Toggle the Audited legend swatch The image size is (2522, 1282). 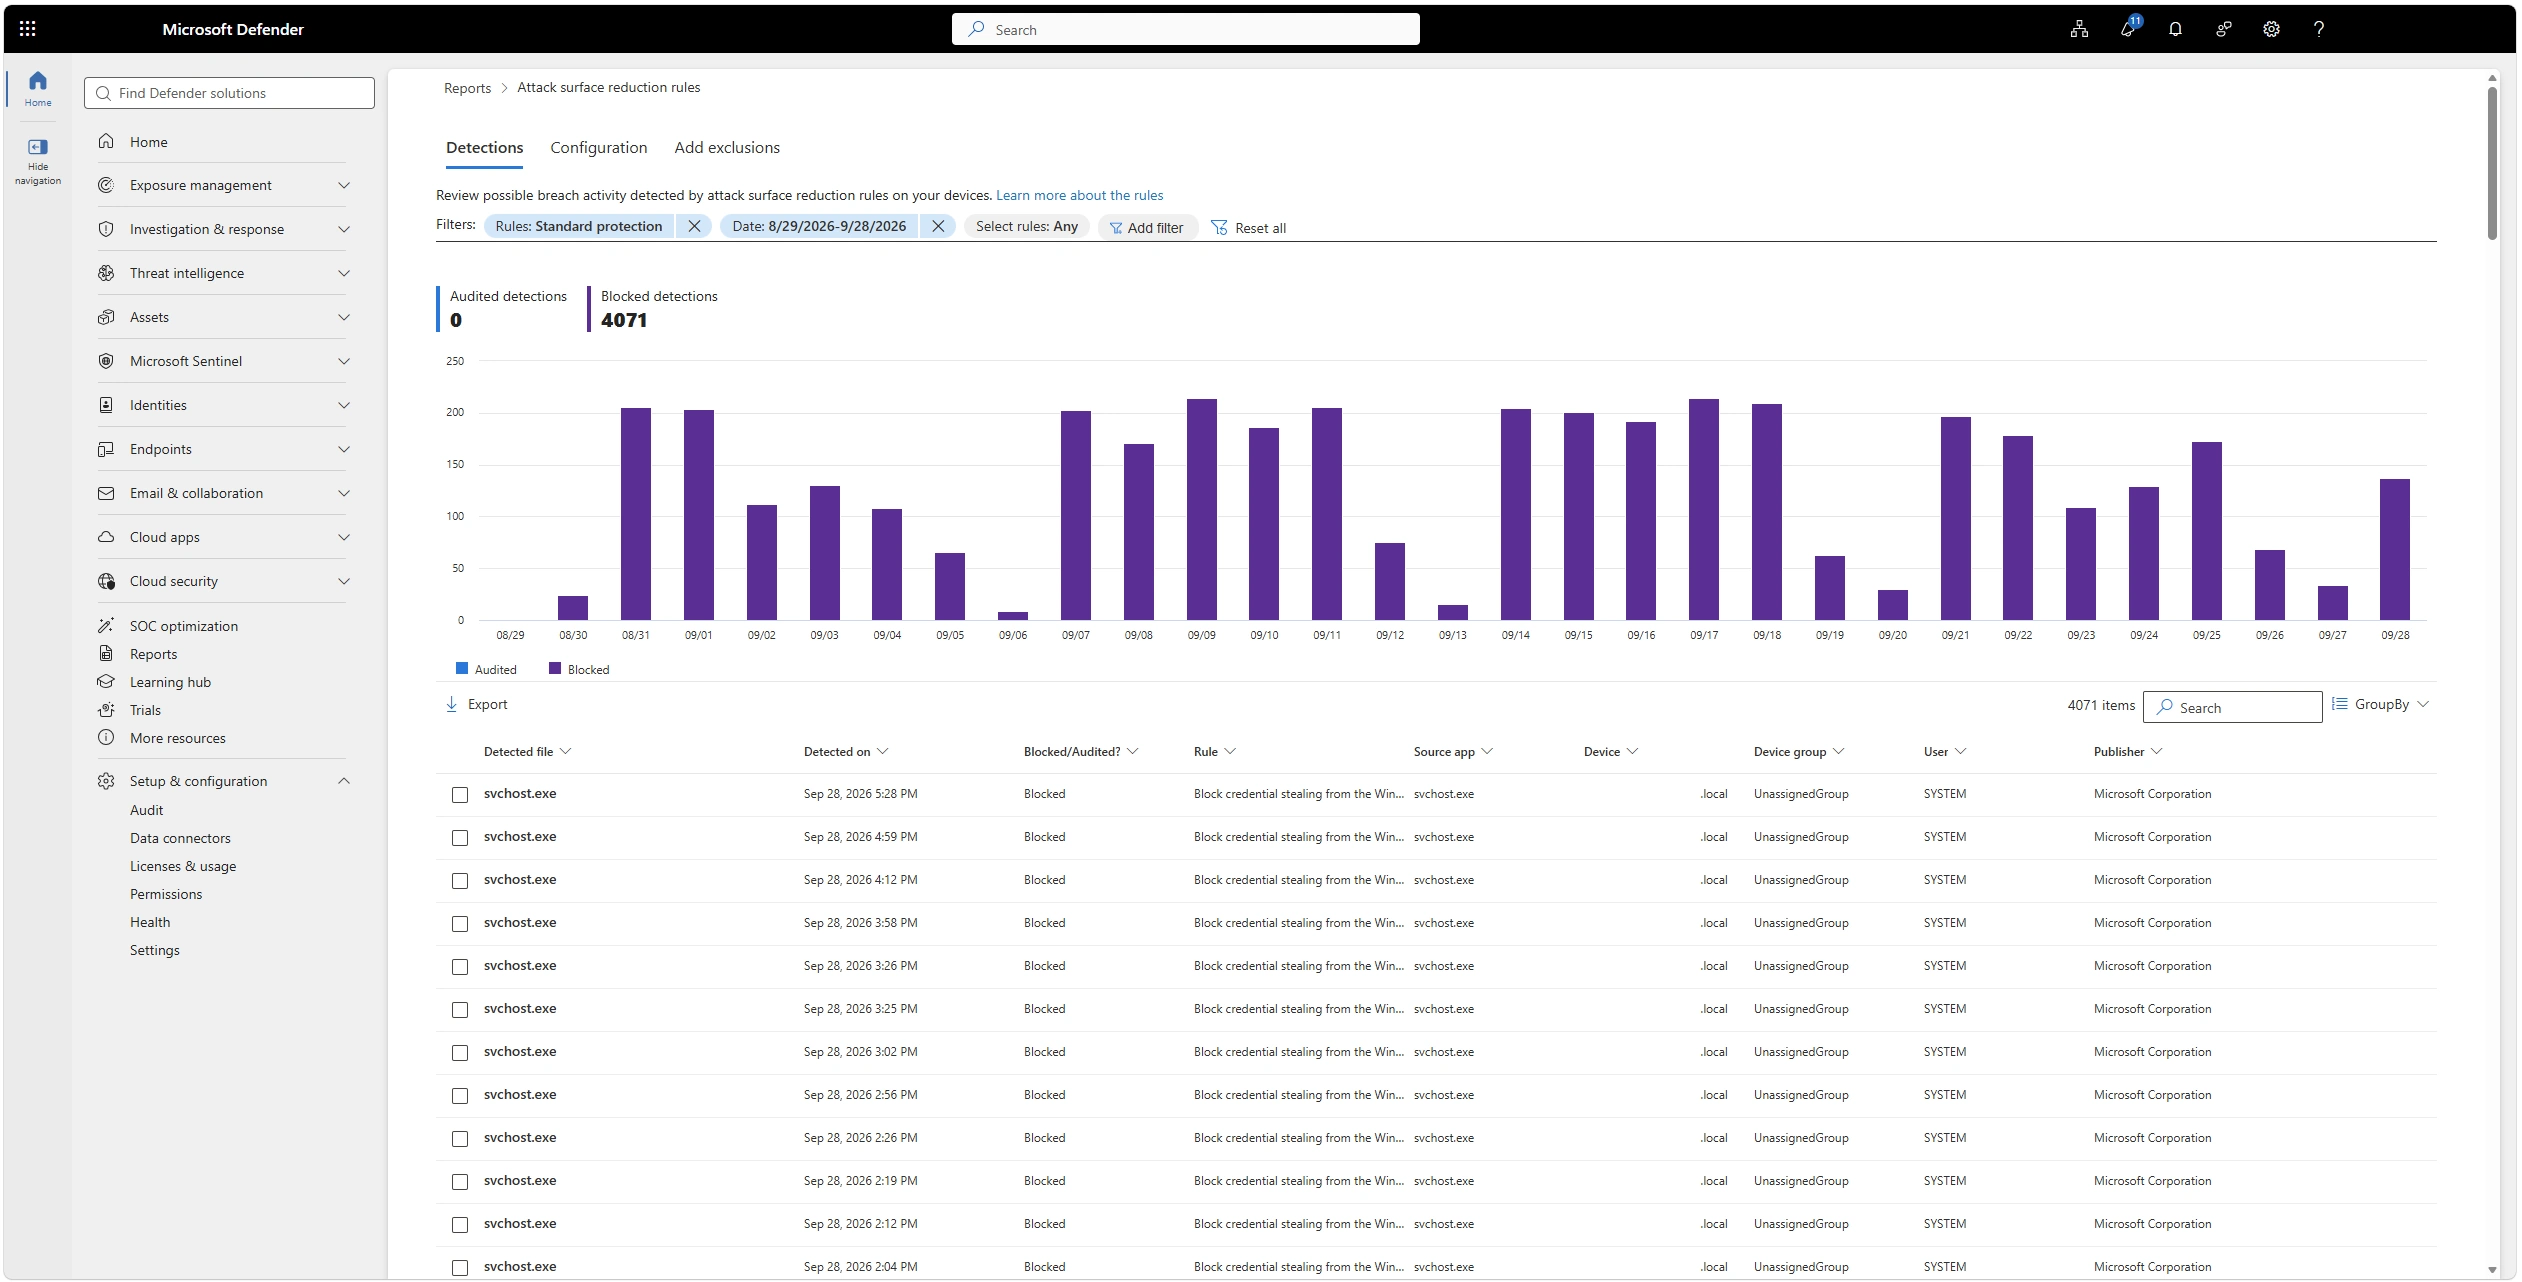(x=462, y=668)
